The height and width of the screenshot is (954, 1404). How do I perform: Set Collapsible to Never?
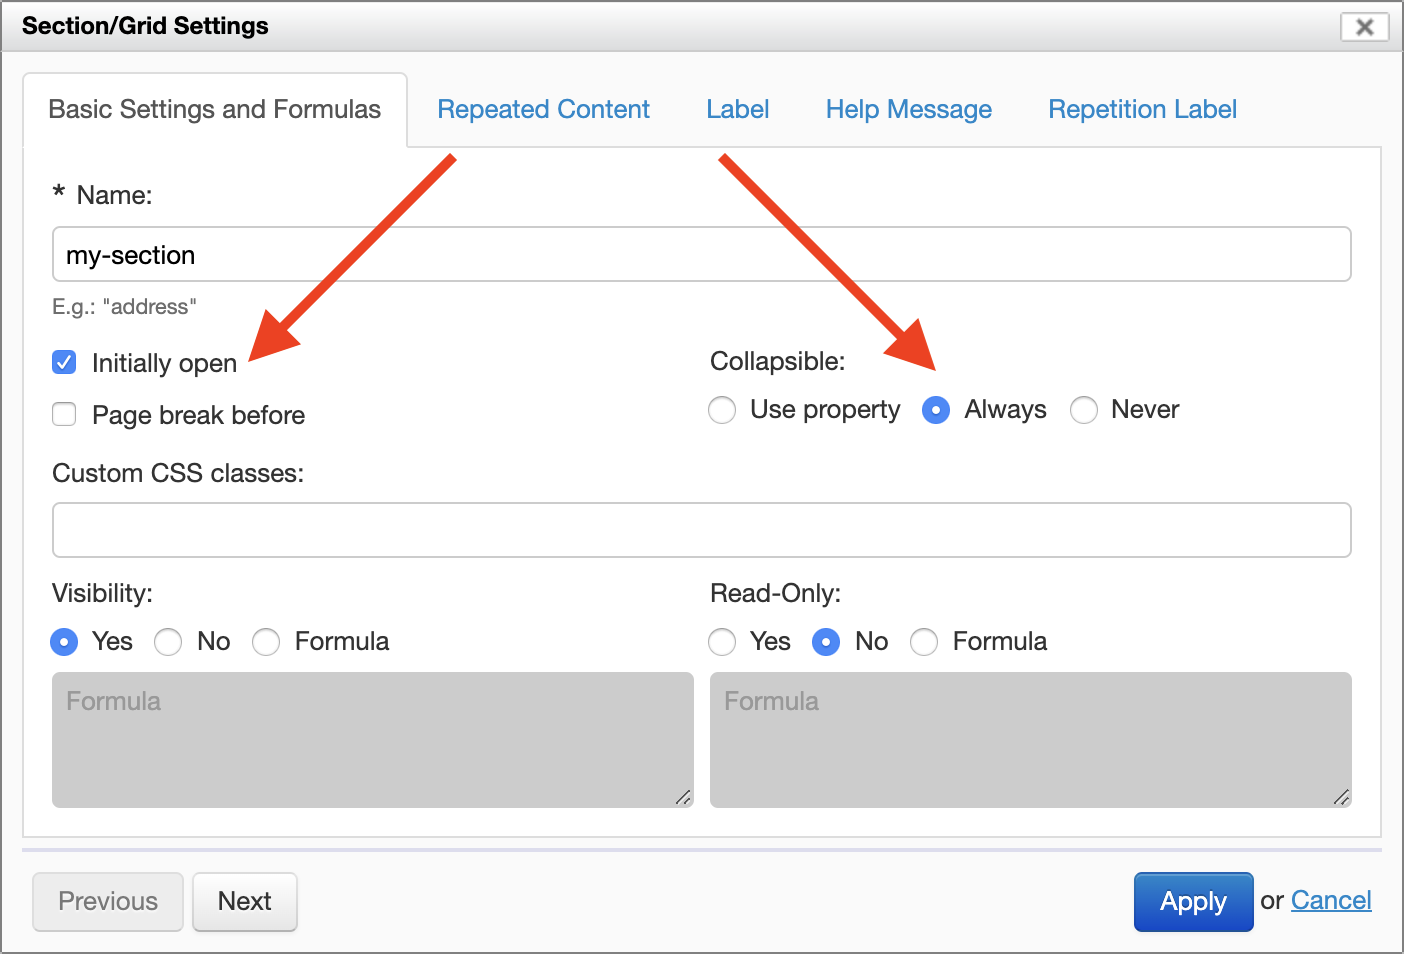pos(1084,410)
